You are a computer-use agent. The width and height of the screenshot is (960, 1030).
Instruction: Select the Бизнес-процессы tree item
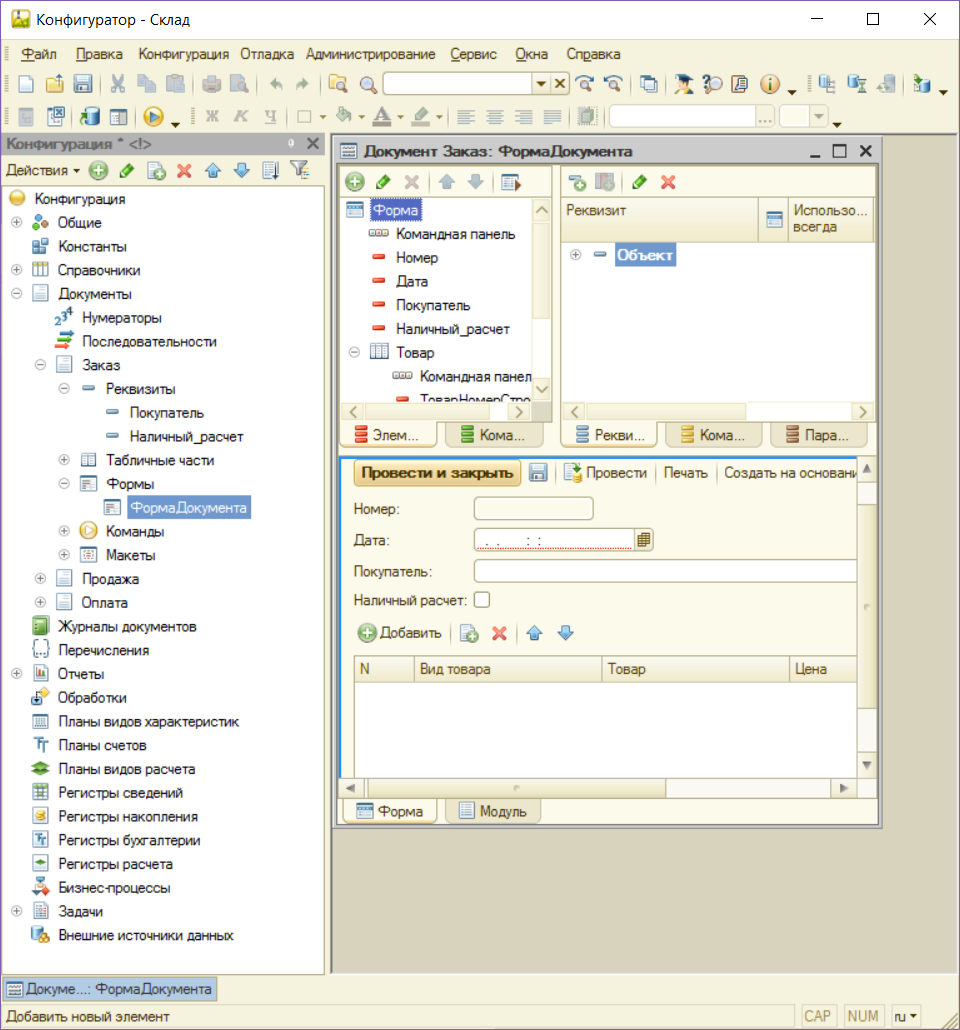(x=114, y=888)
